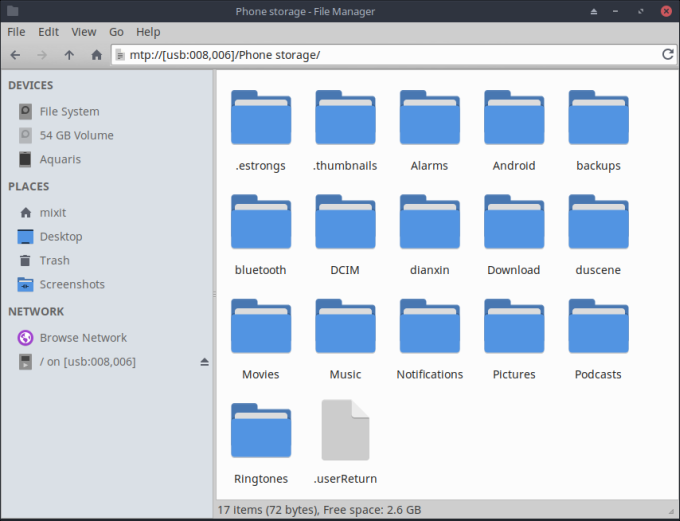Viewport: 680px width, 521px height.
Task: Open the View menu
Action: [84, 32]
